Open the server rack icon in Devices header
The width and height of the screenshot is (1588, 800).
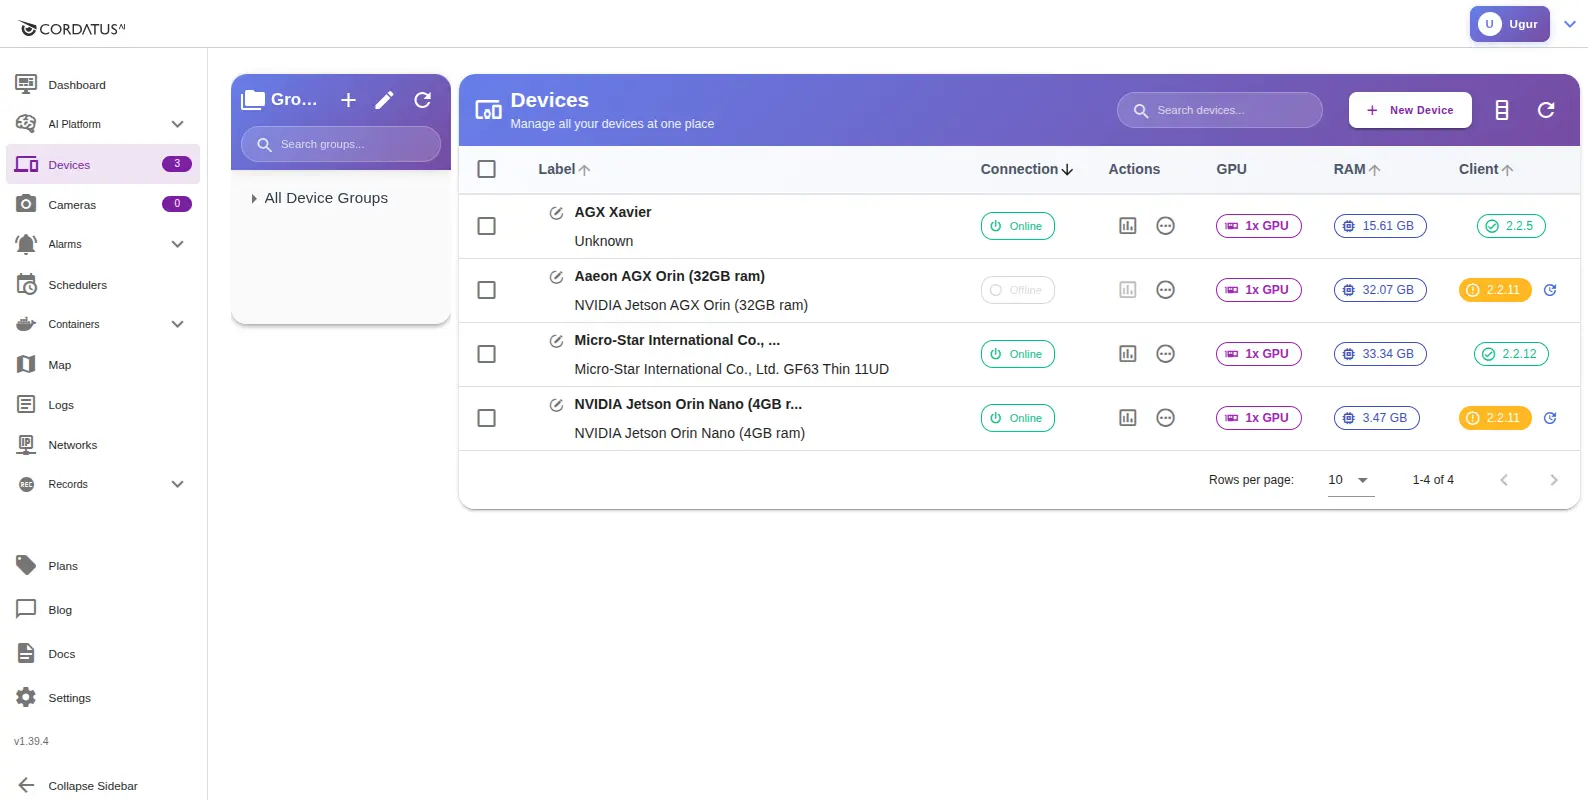click(1501, 110)
